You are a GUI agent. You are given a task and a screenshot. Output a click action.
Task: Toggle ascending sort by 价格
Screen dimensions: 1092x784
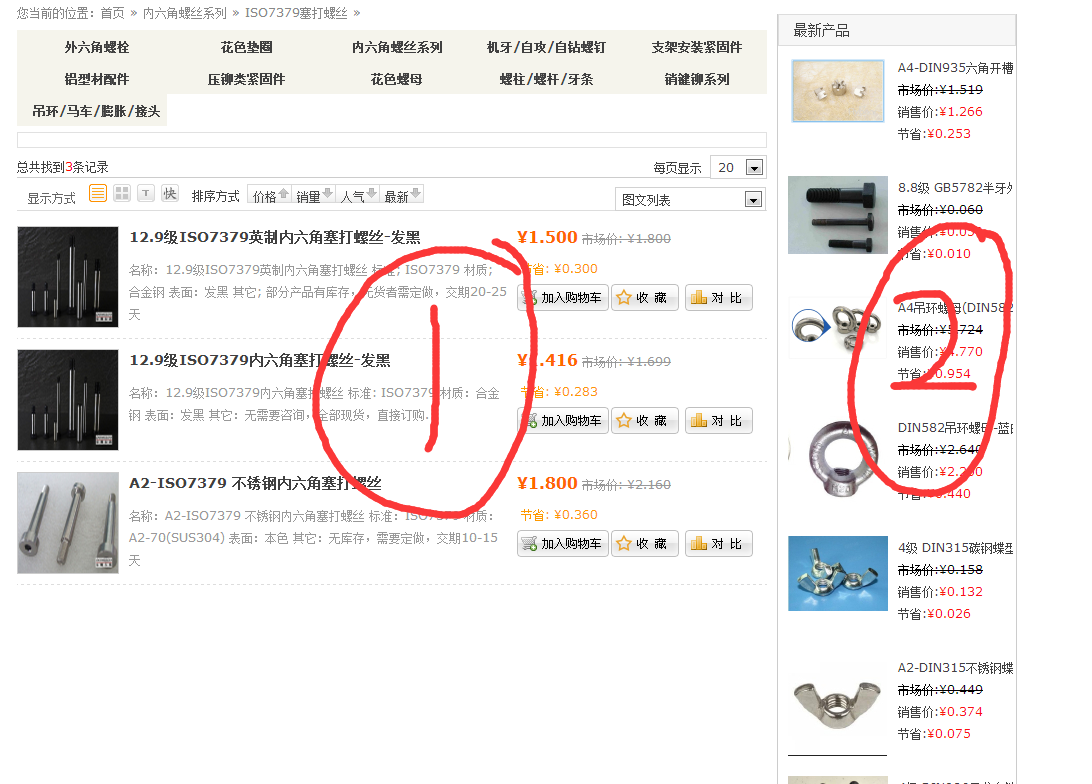285,193
